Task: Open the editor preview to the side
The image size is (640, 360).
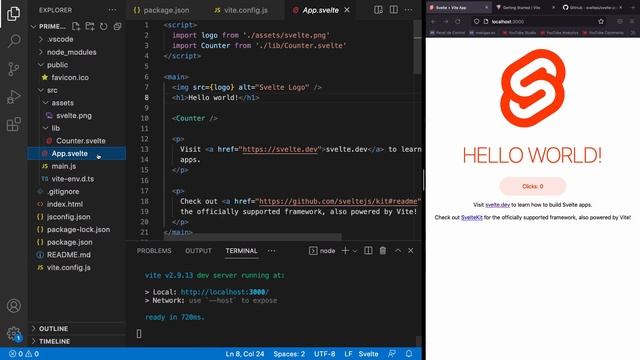Action: [378, 10]
